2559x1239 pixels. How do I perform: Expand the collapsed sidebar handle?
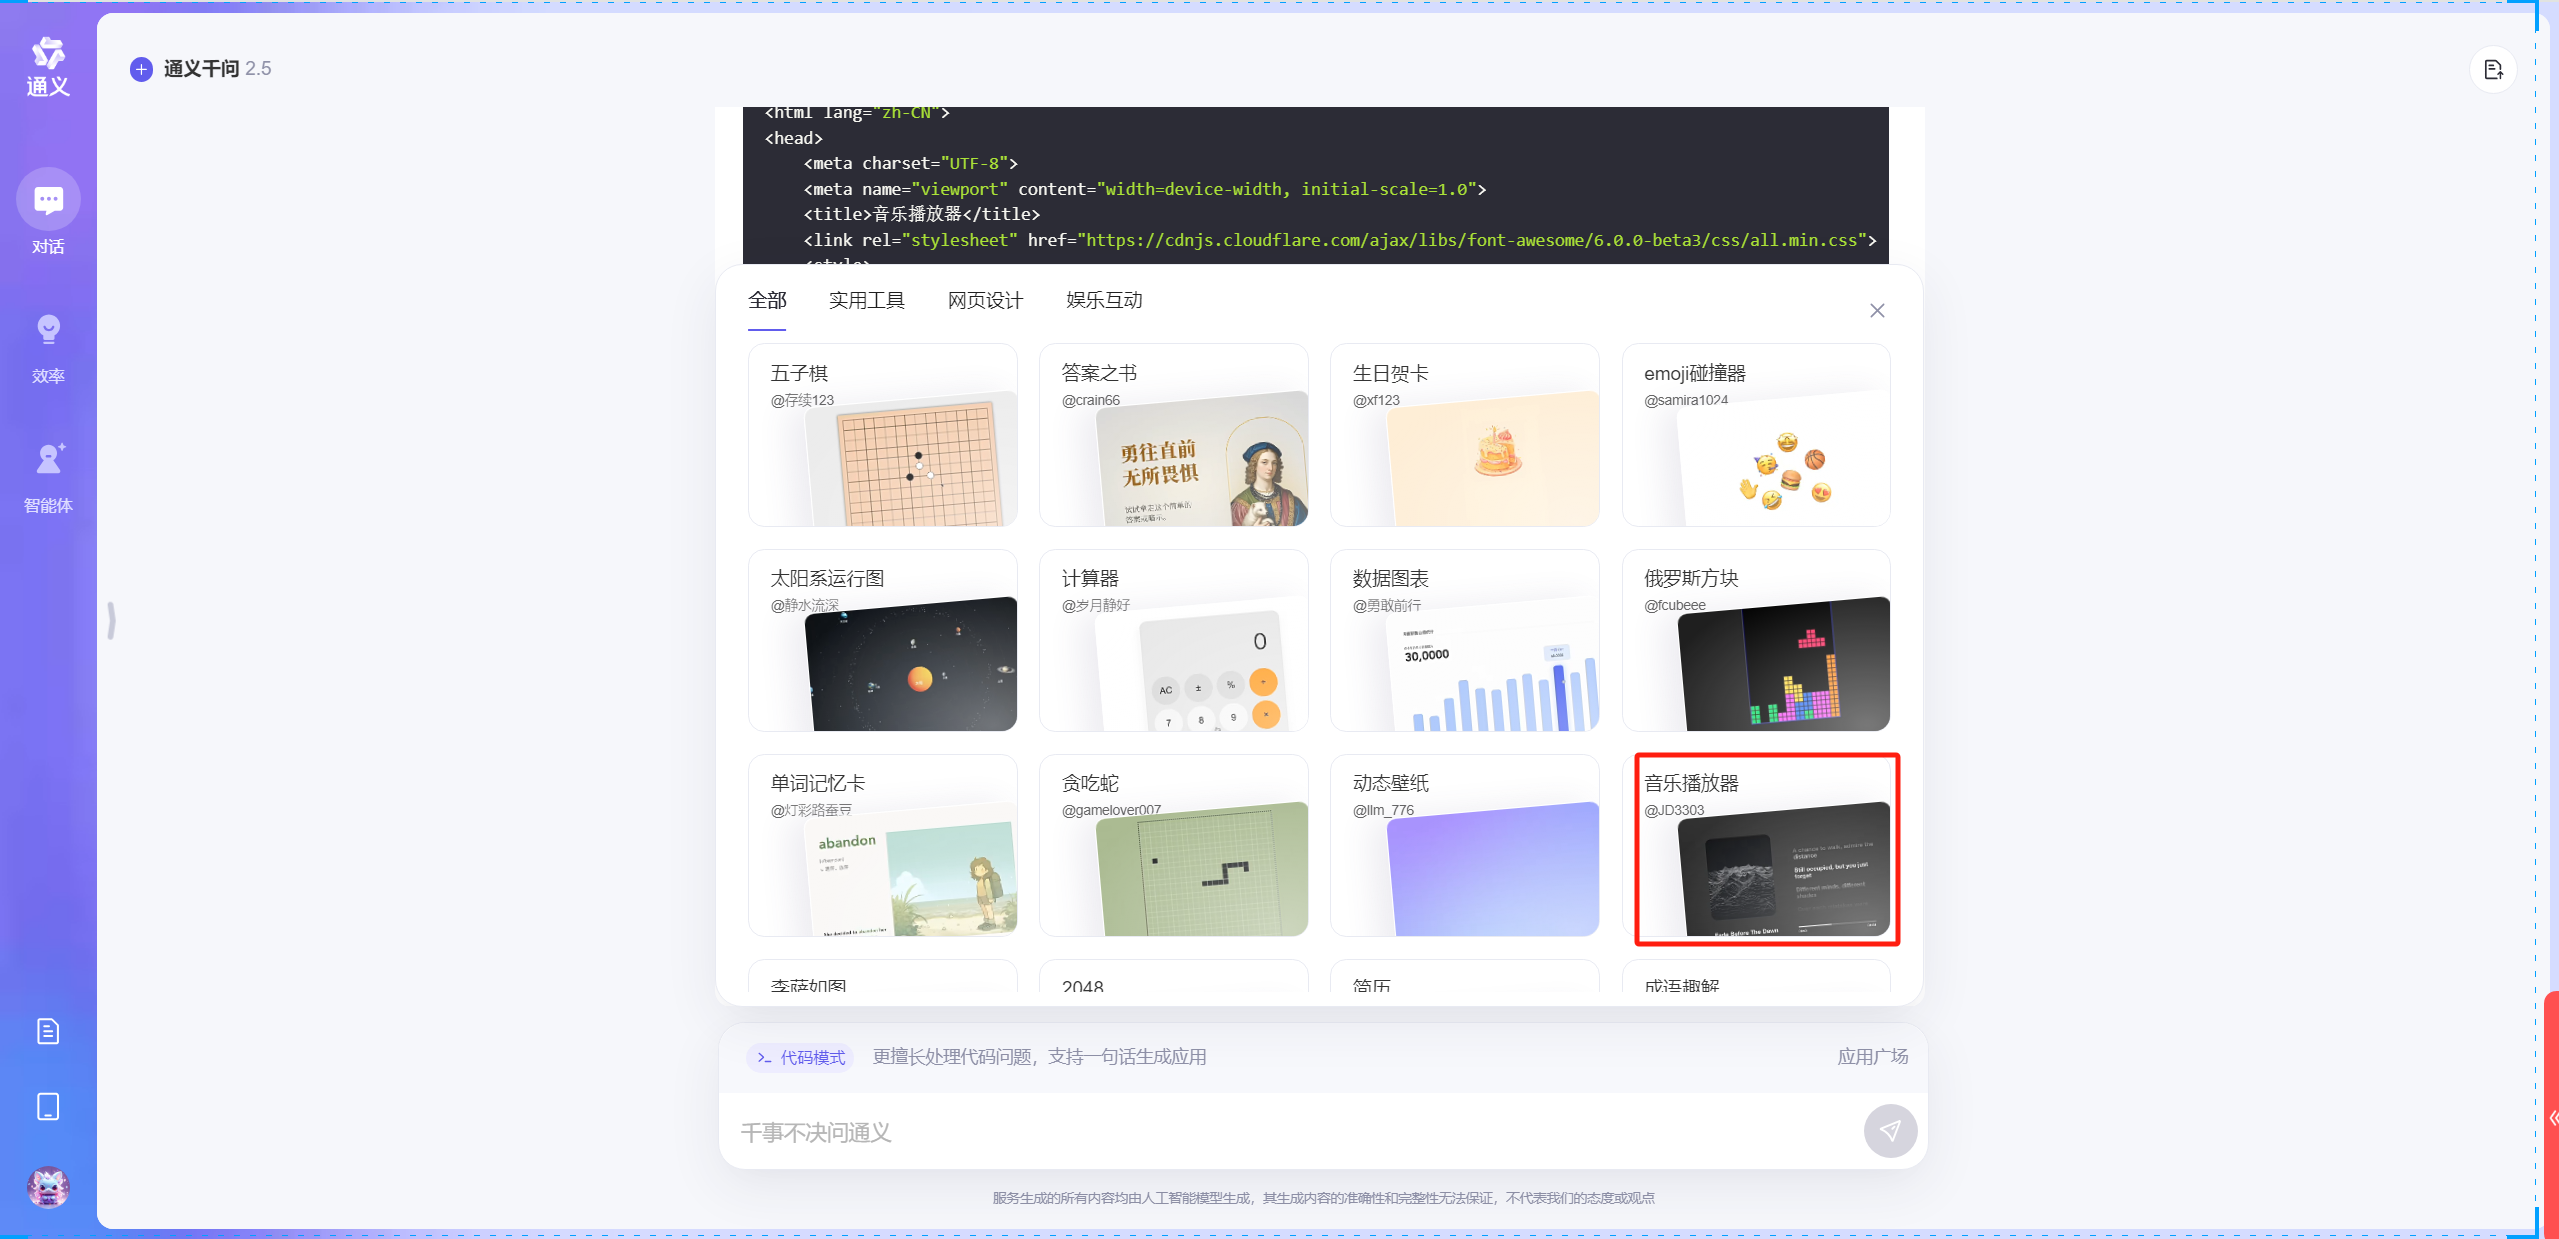pyautogui.click(x=111, y=620)
